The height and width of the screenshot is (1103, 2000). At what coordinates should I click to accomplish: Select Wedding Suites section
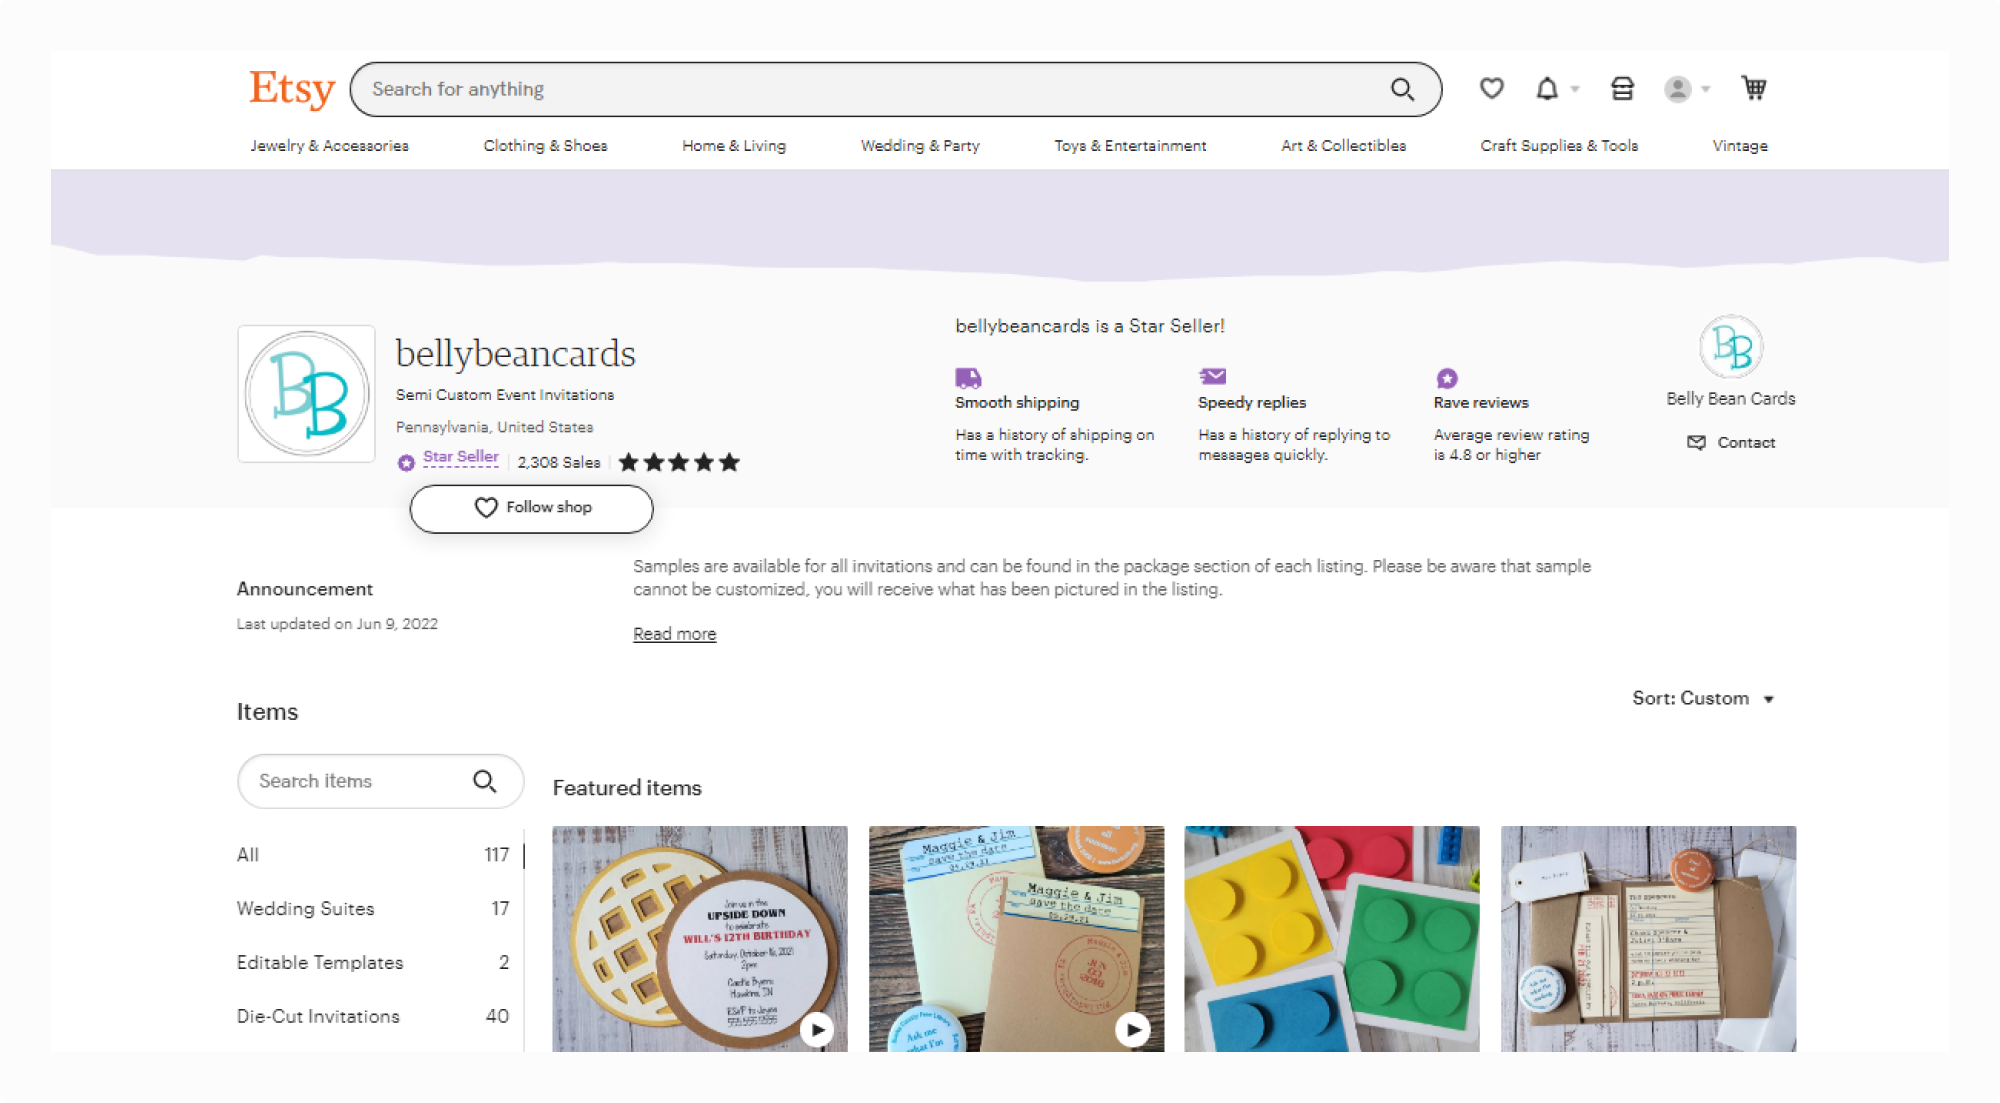[373, 908]
